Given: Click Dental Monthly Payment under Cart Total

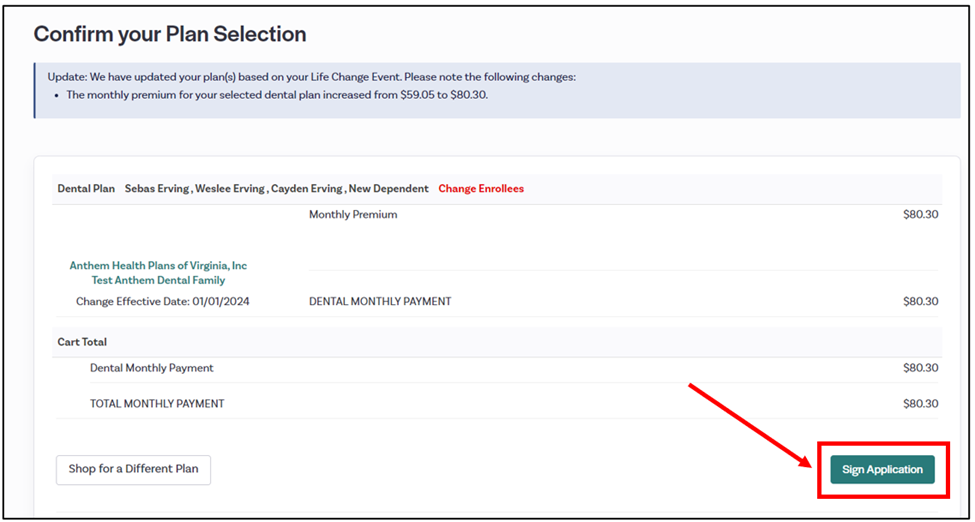Looking at the screenshot, I should point(152,368).
